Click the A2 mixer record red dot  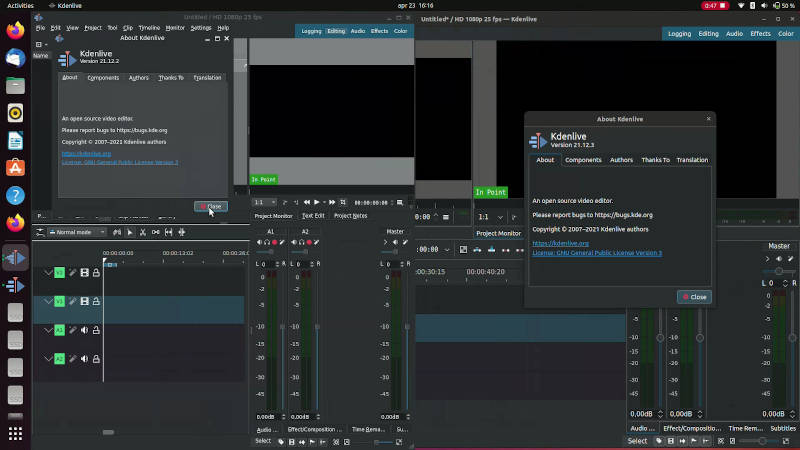309,242
